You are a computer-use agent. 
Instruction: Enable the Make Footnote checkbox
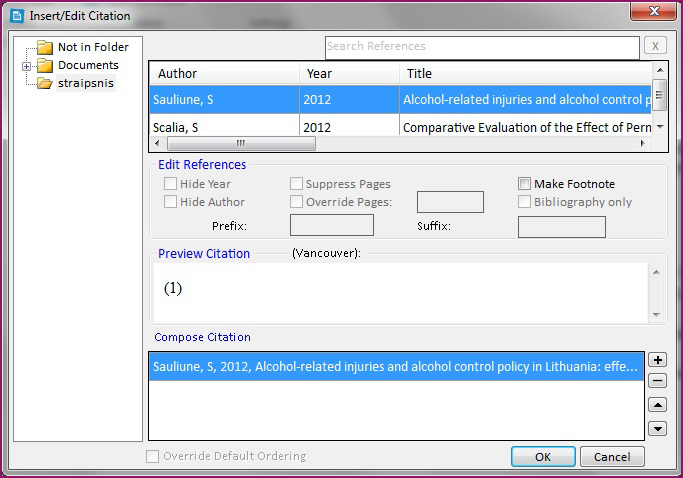(x=524, y=184)
